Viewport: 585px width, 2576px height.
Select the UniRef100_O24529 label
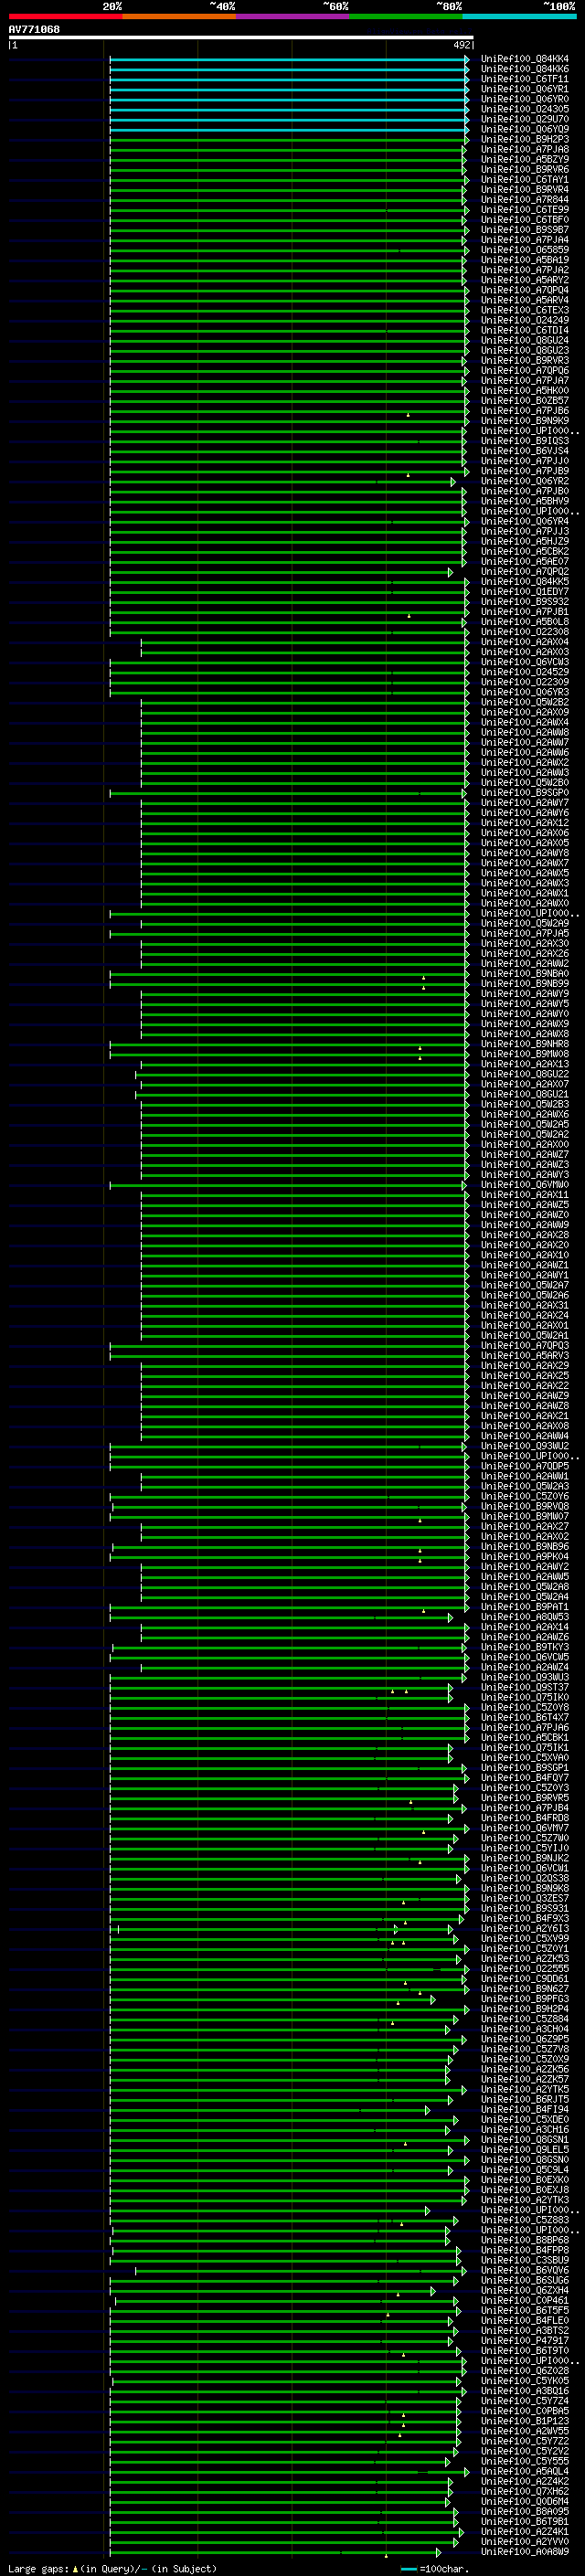pyautogui.click(x=525, y=672)
